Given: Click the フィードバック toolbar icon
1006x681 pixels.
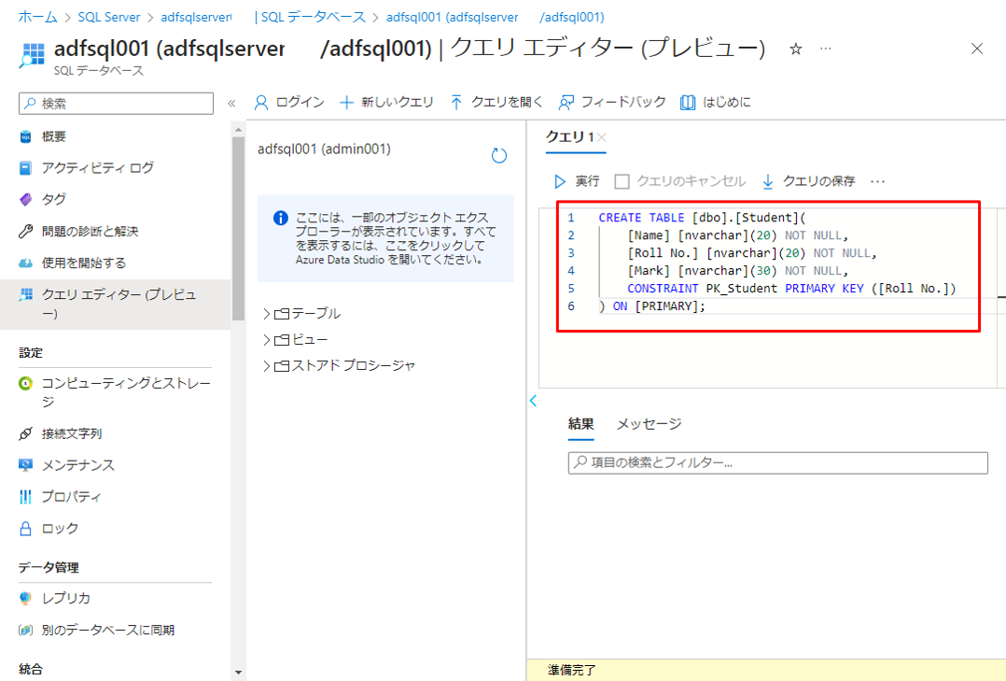Looking at the screenshot, I should point(566,102).
